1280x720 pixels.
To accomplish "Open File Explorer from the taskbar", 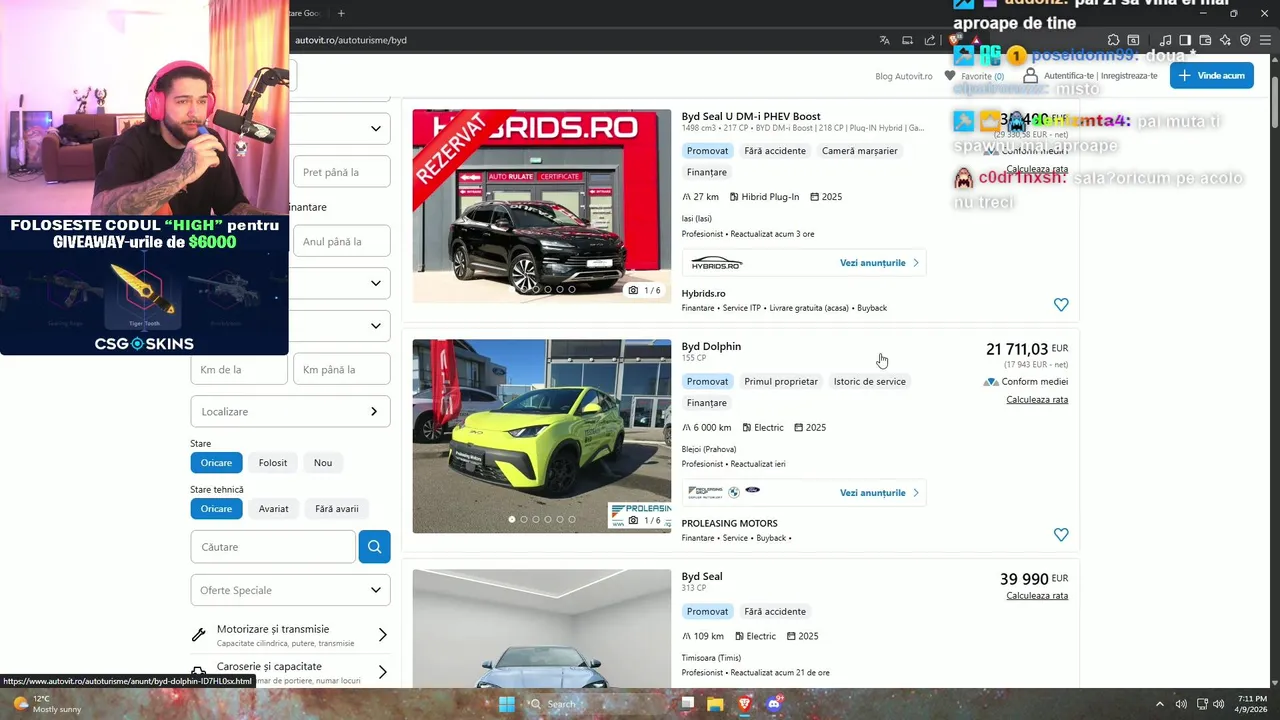I will [x=715, y=704].
